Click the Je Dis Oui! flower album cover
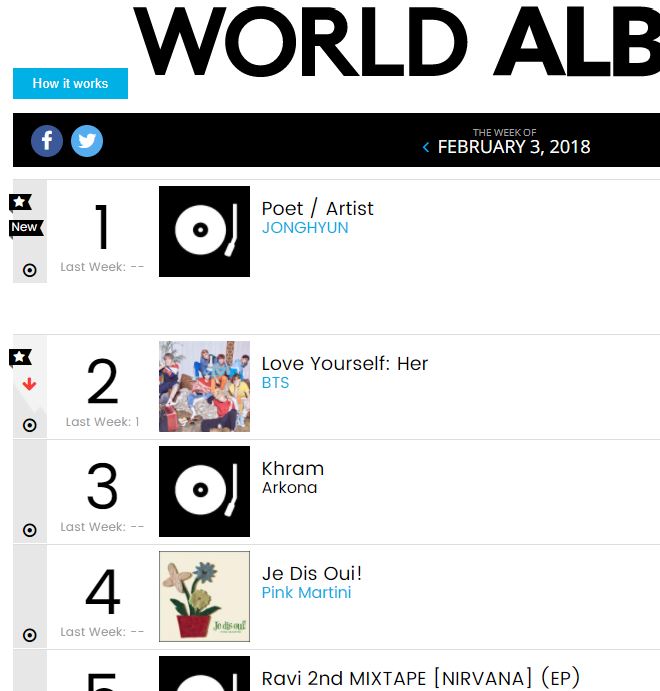 click(204, 596)
